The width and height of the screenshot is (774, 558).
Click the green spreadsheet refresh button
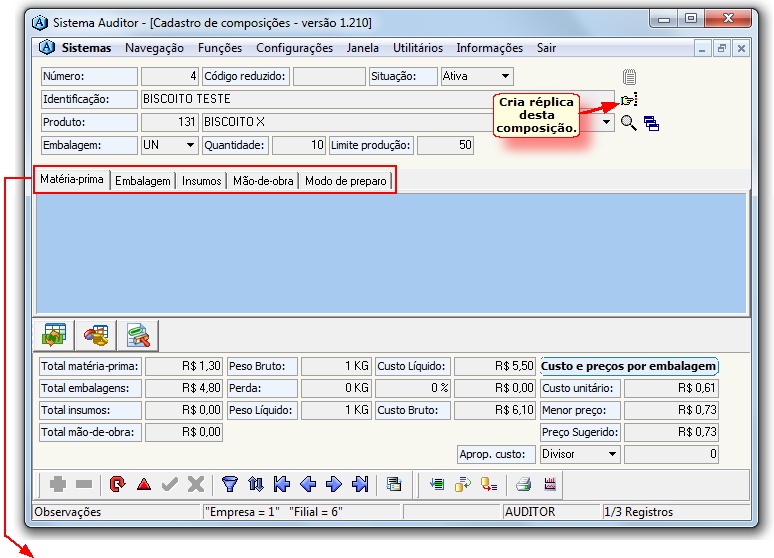click(x=54, y=334)
